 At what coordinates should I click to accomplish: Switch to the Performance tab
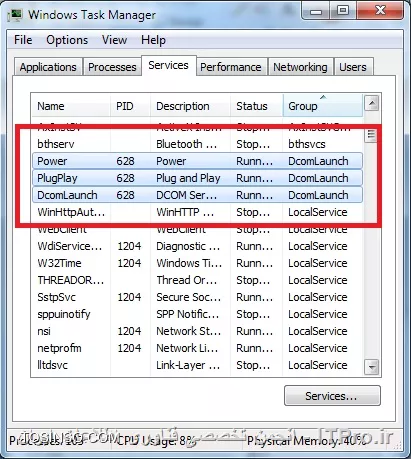pos(231,67)
